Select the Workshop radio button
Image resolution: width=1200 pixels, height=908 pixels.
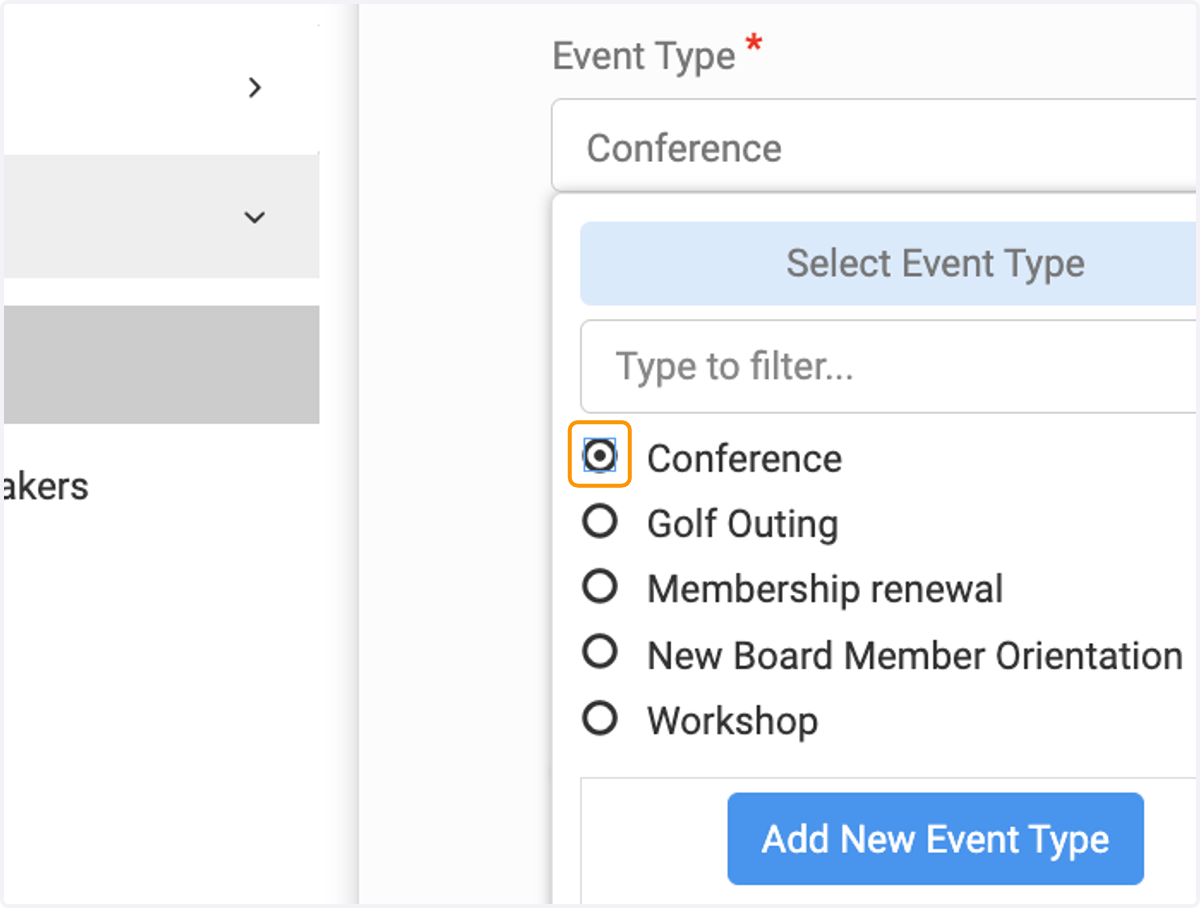[600, 717]
